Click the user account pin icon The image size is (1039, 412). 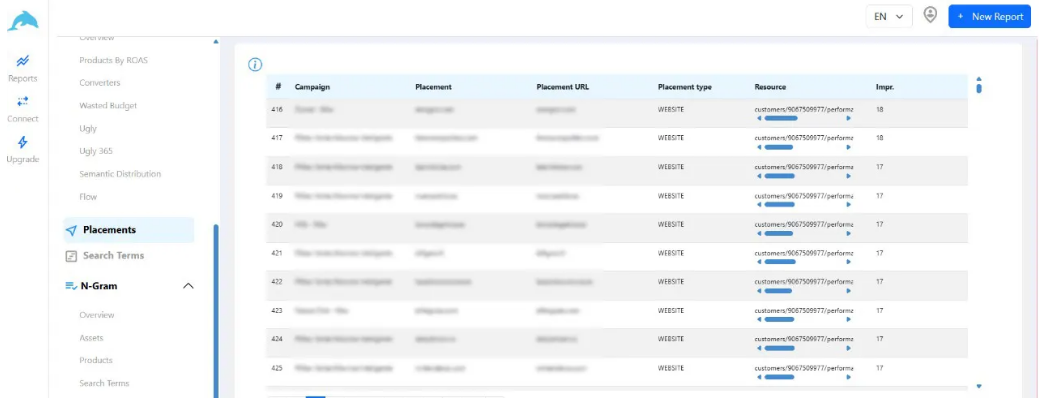pos(930,15)
